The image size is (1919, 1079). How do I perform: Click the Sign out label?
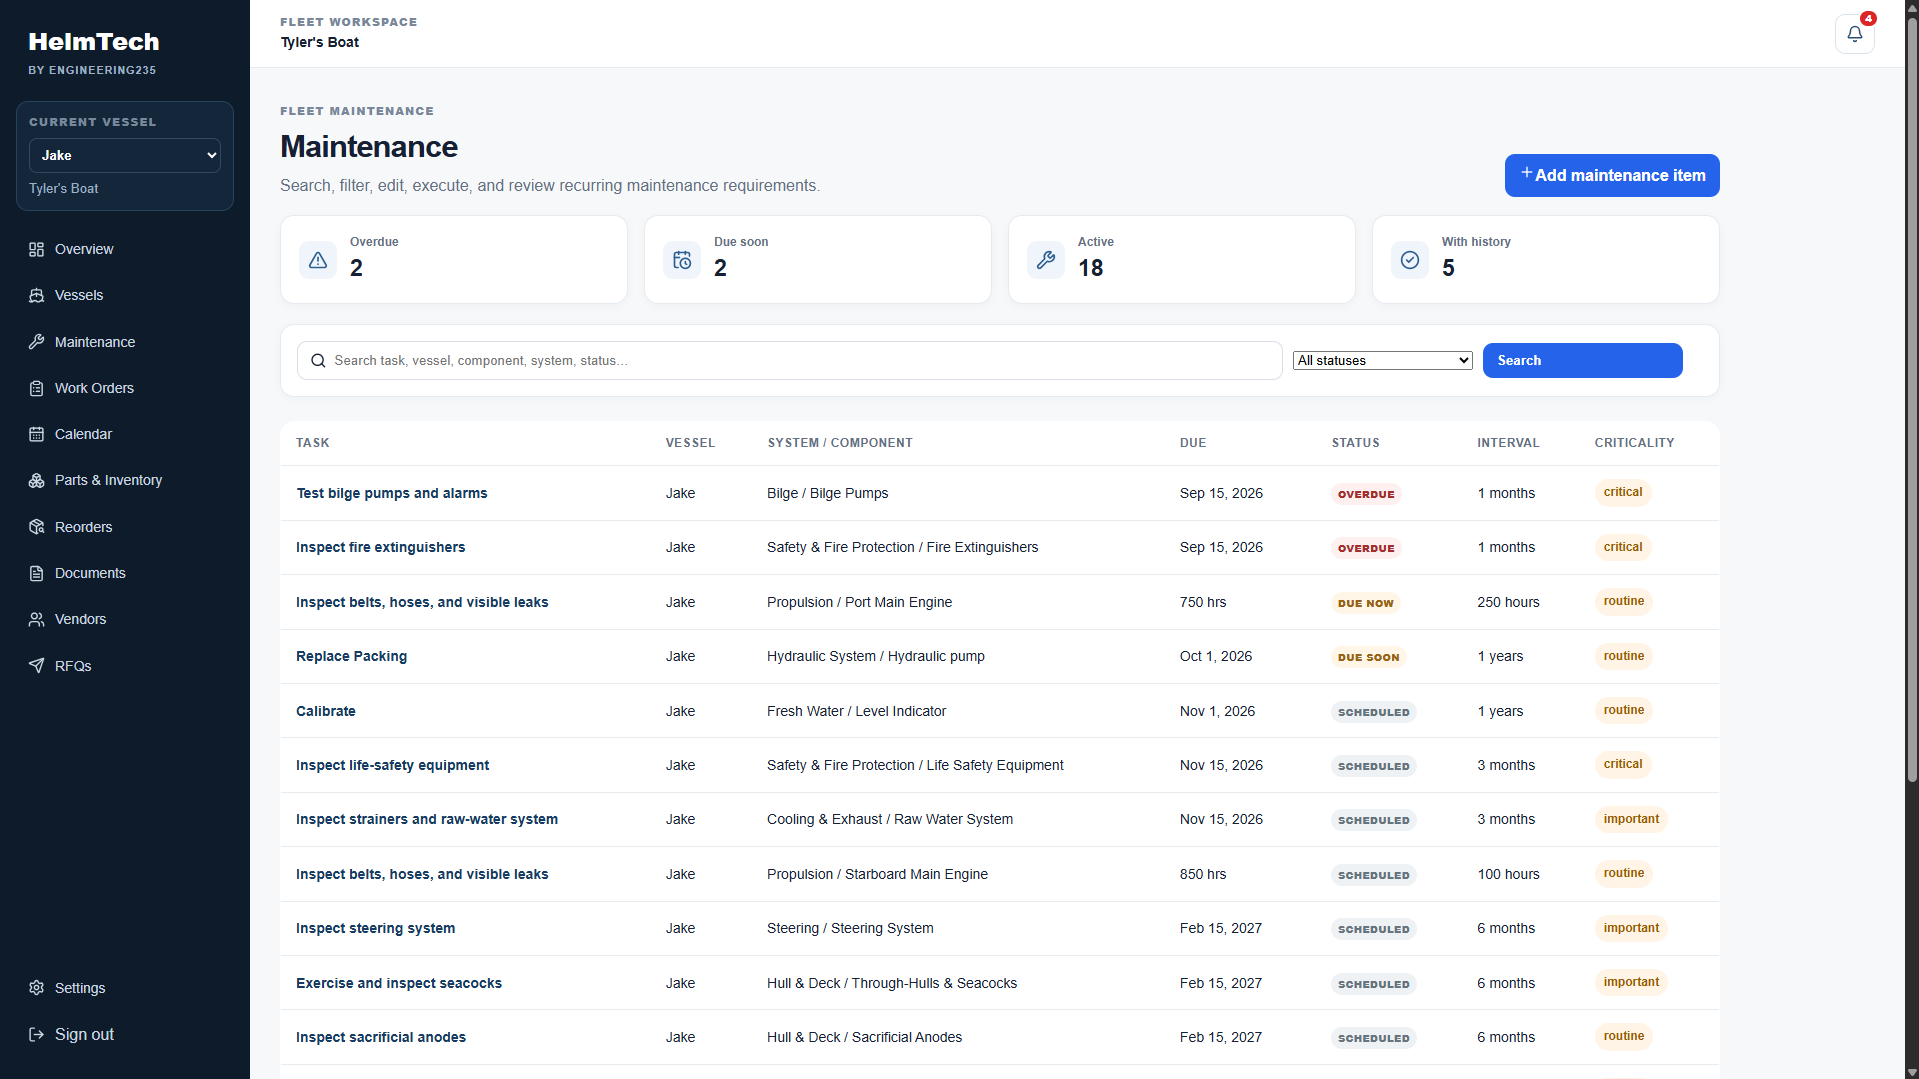click(84, 1034)
